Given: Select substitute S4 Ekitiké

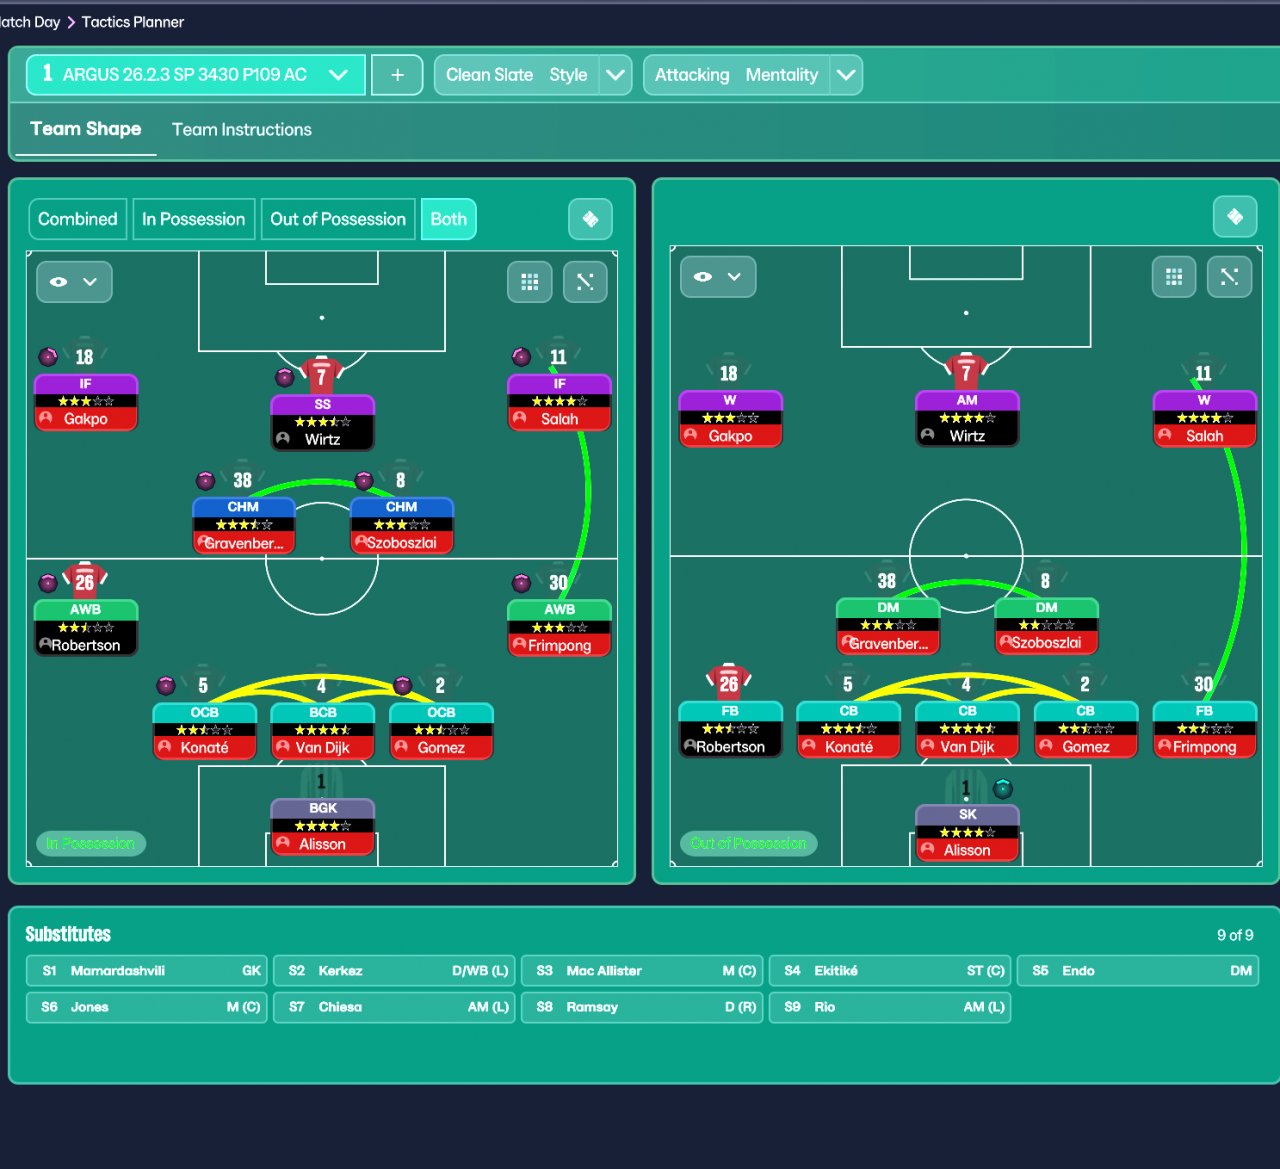Looking at the screenshot, I should (x=890, y=971).
